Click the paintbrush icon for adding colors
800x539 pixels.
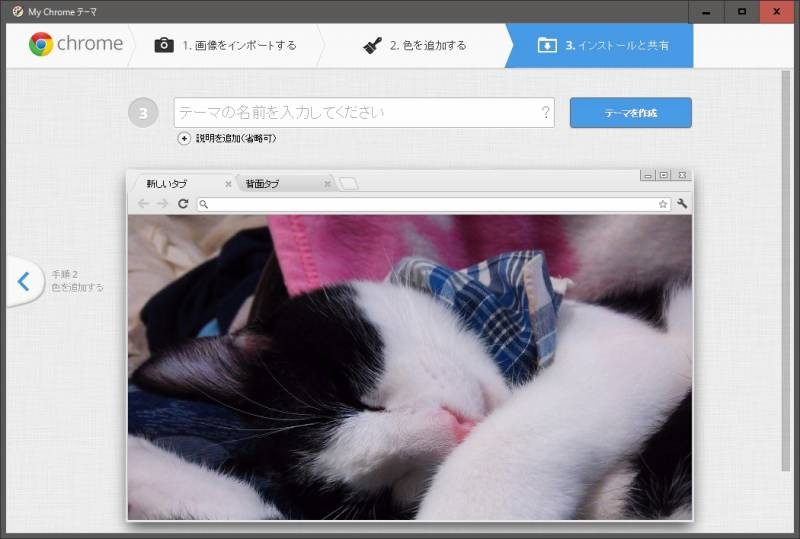point(372,45)
